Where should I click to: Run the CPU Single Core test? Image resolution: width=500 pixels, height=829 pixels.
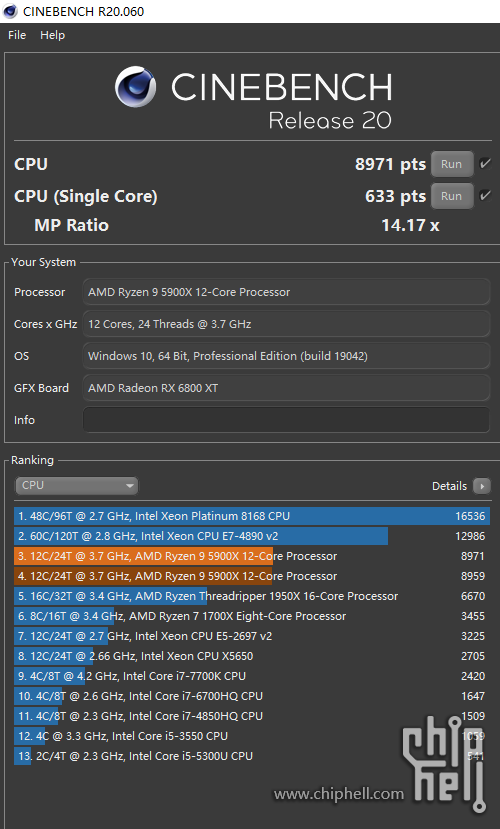click(451, 196)
